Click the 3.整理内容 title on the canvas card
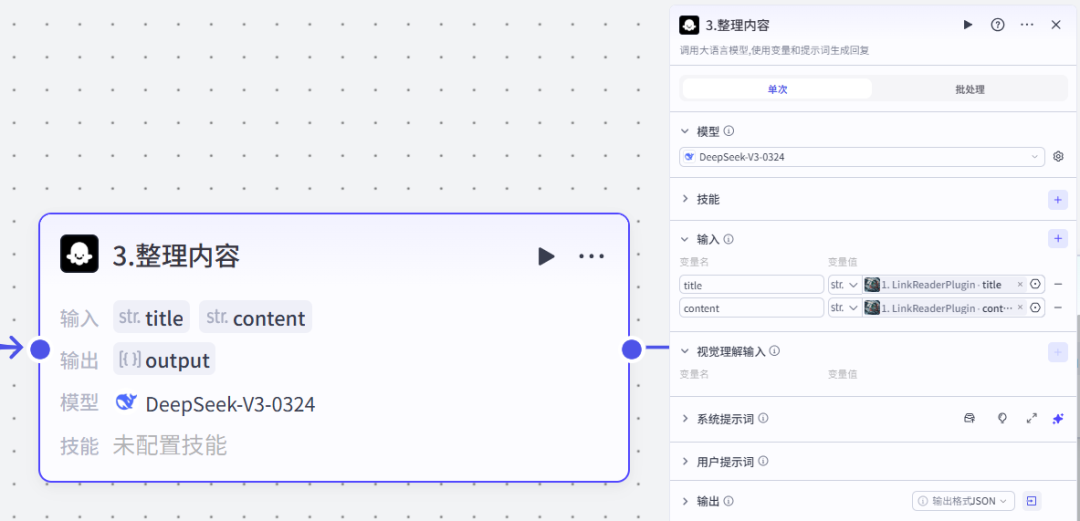1080x521 pixels. click(176, 256)
